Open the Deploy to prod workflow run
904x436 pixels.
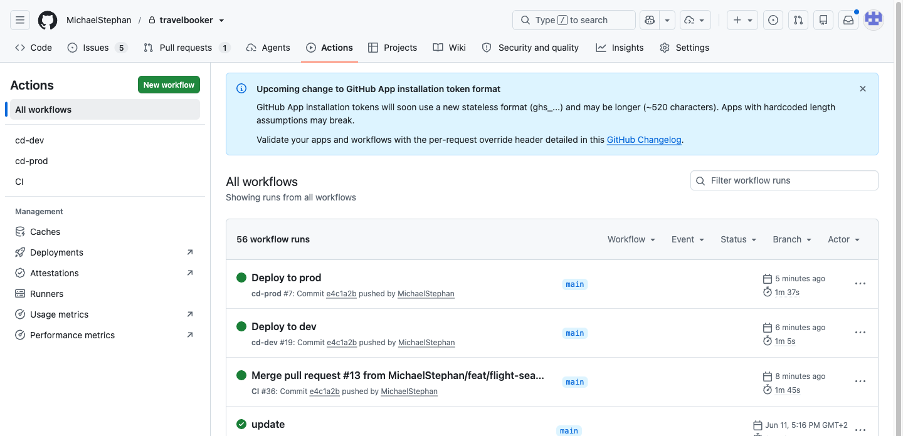click(x=286, y=278)
